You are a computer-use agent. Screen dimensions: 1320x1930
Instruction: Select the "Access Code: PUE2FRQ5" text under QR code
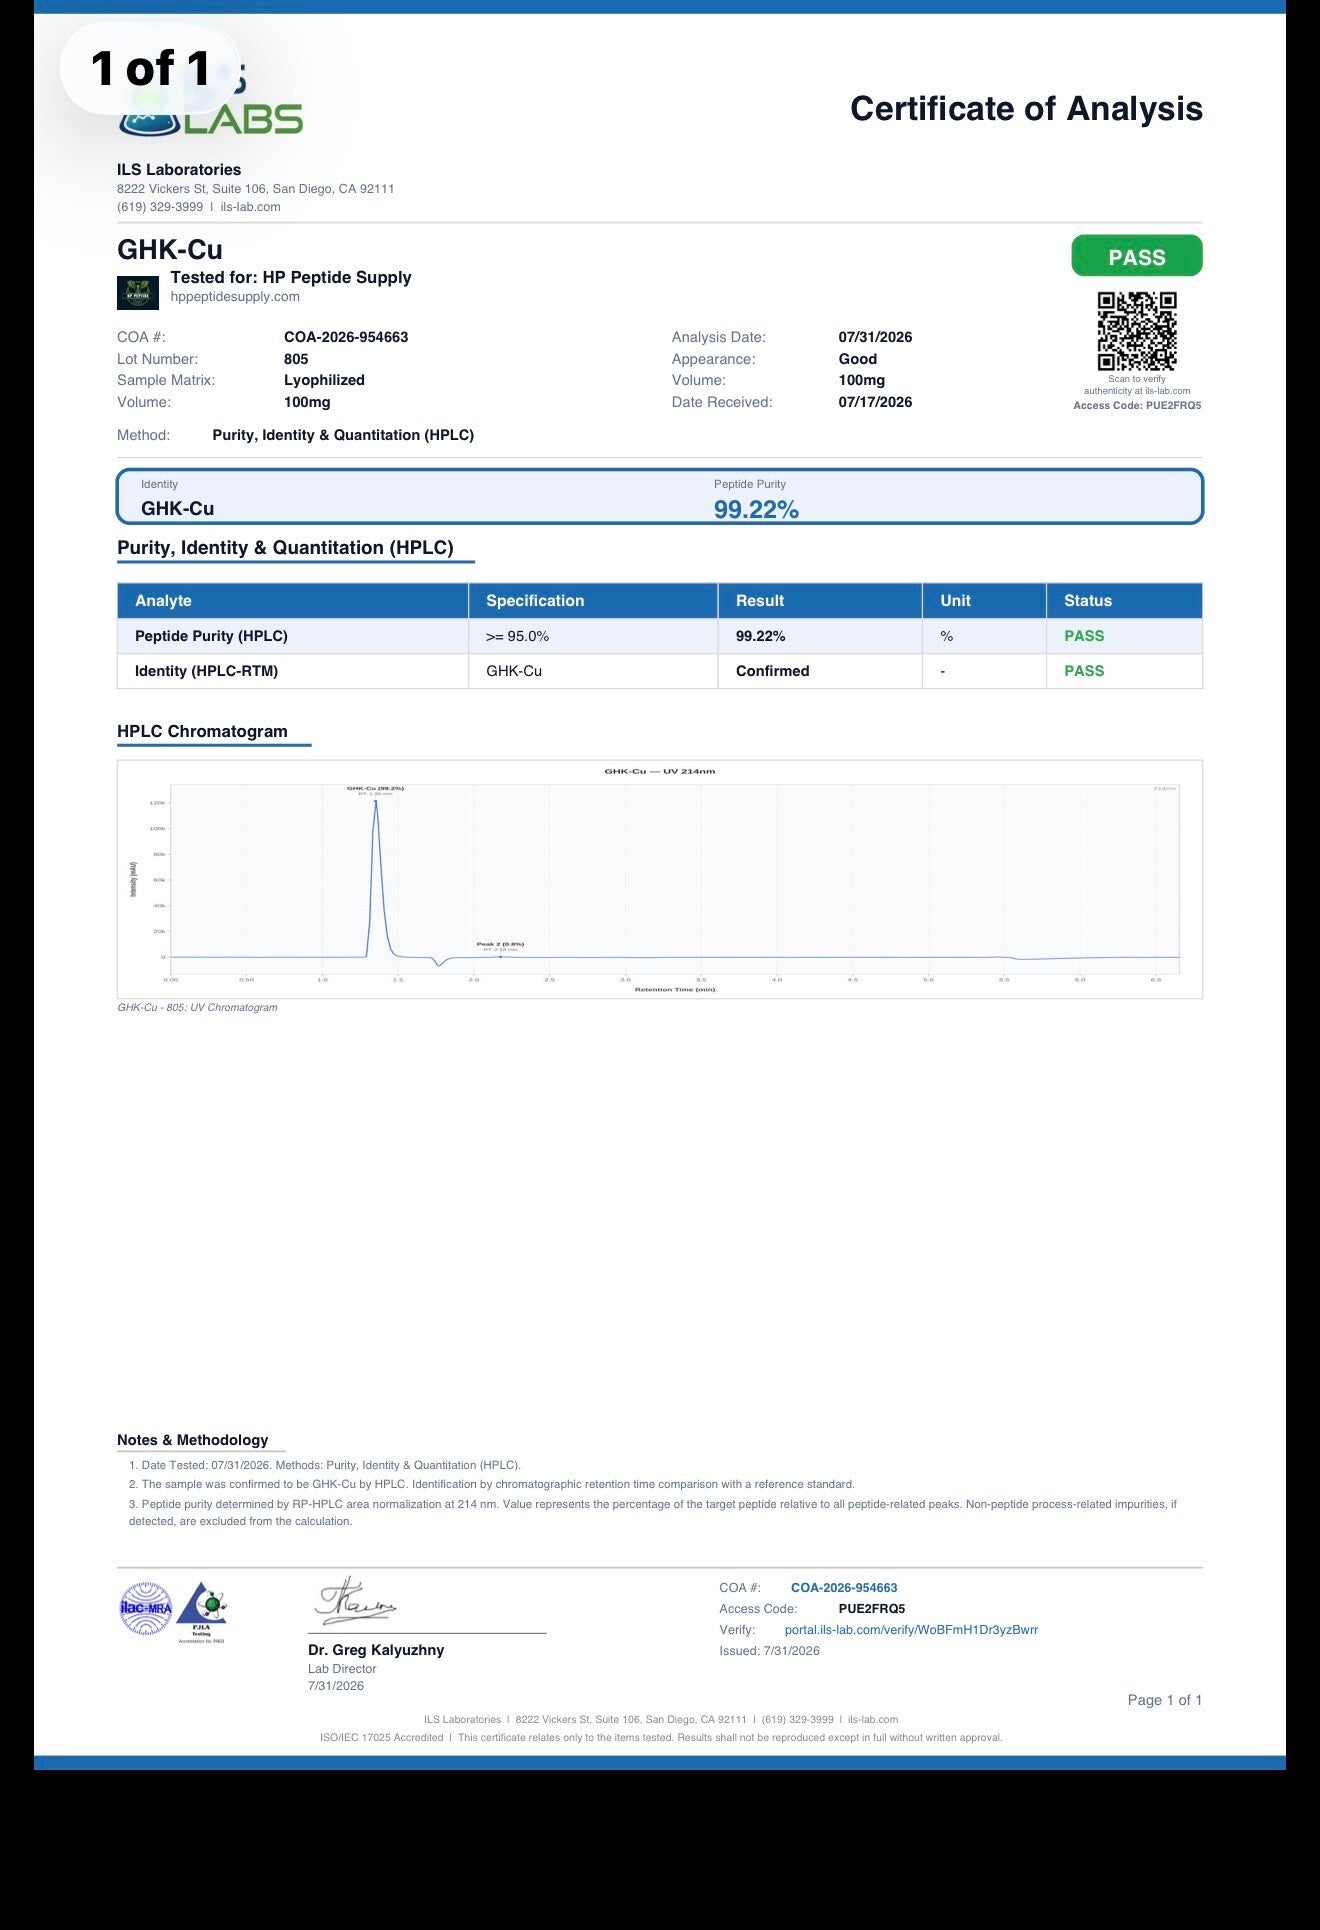coord(1137,406)
